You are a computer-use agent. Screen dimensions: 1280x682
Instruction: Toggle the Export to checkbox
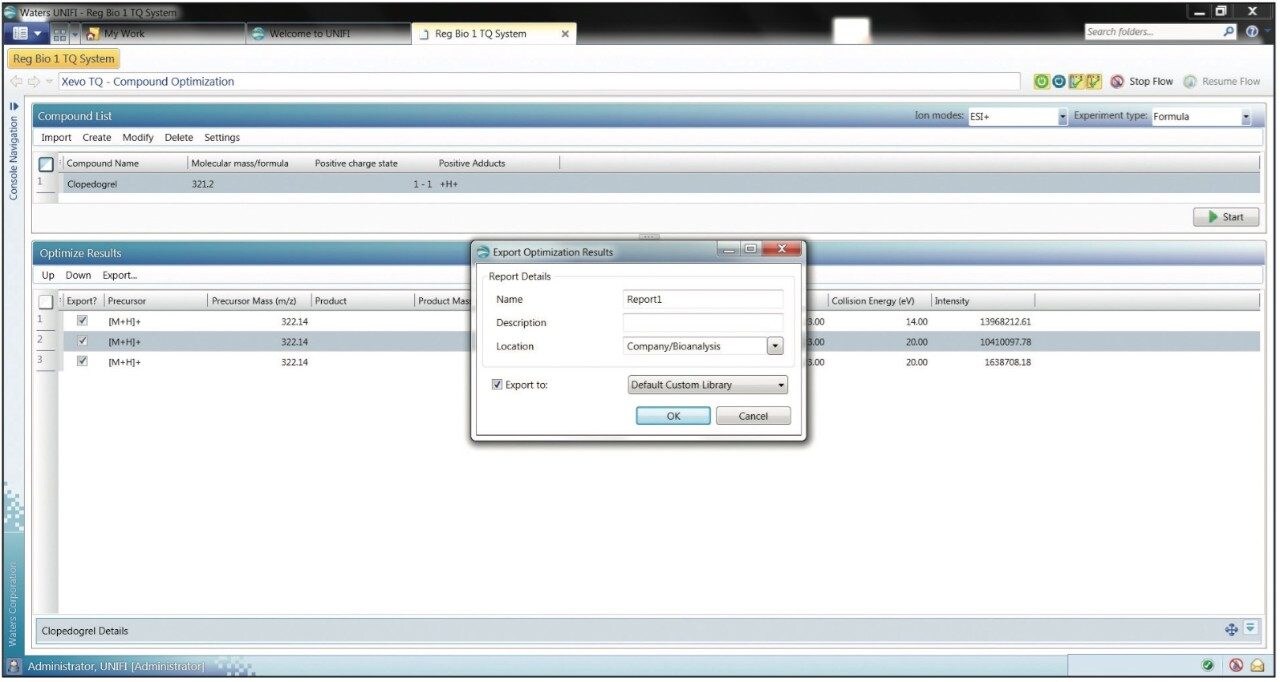coord(498,385)
